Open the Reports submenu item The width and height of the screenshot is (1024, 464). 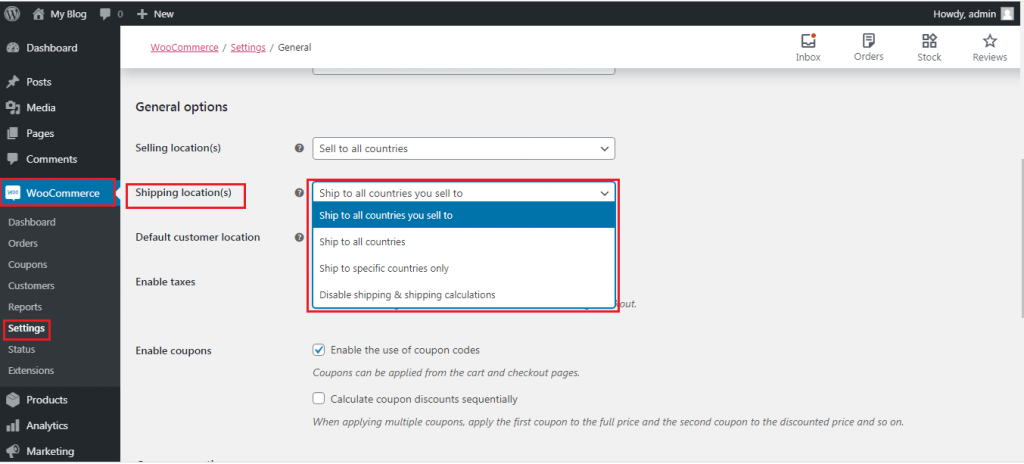(25, 307)
